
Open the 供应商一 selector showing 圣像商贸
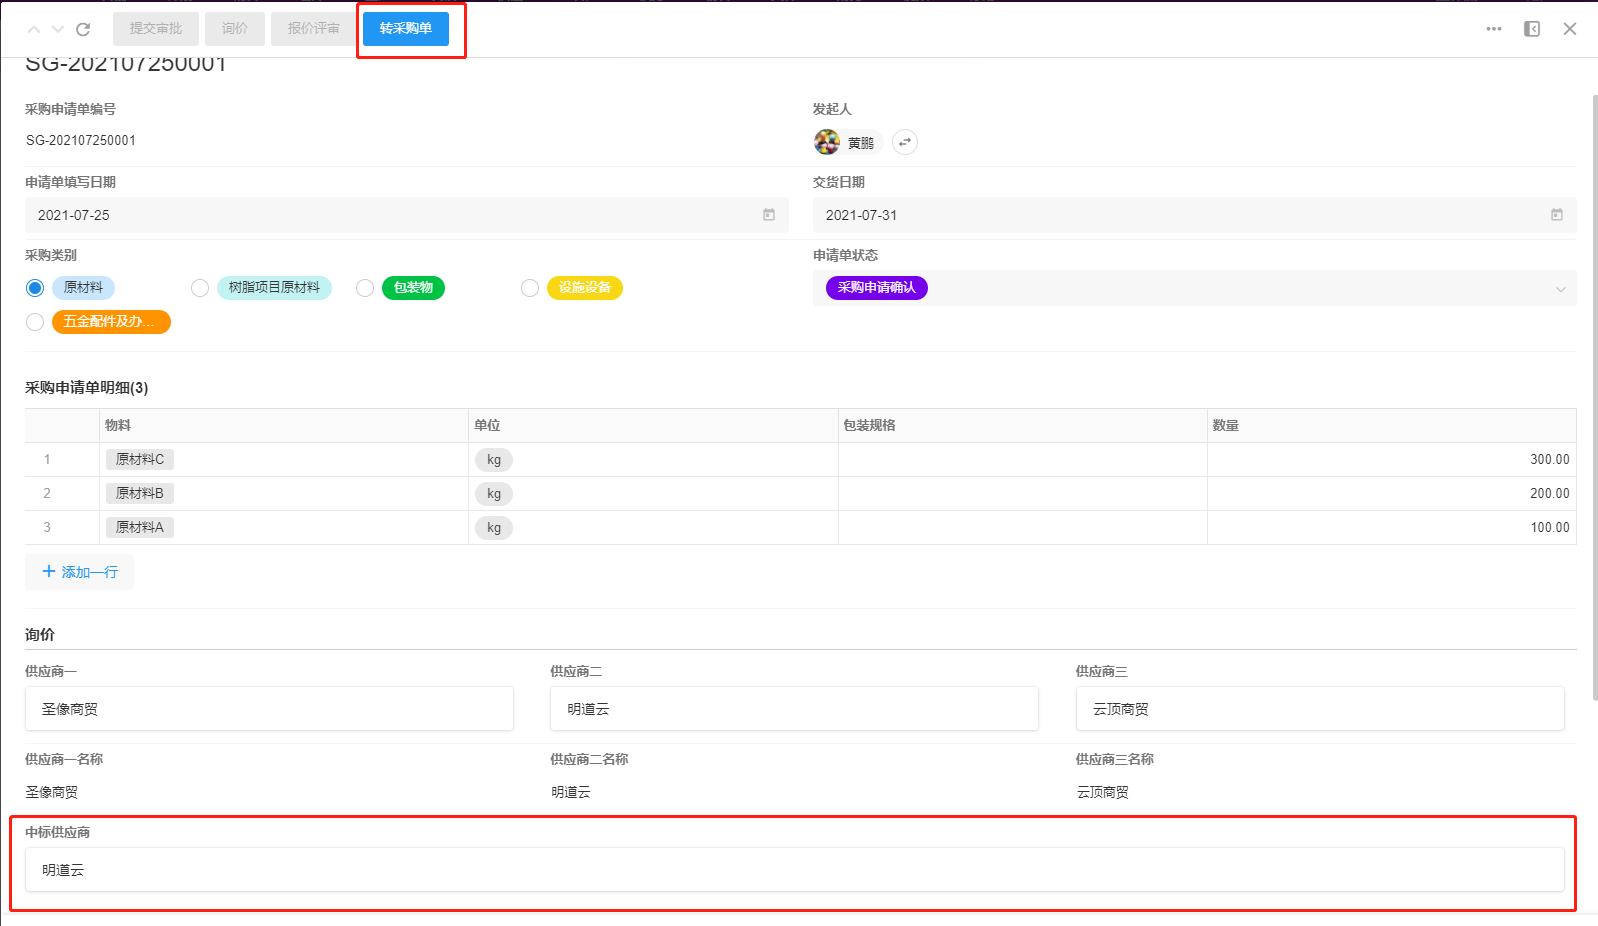pos(269,709)
